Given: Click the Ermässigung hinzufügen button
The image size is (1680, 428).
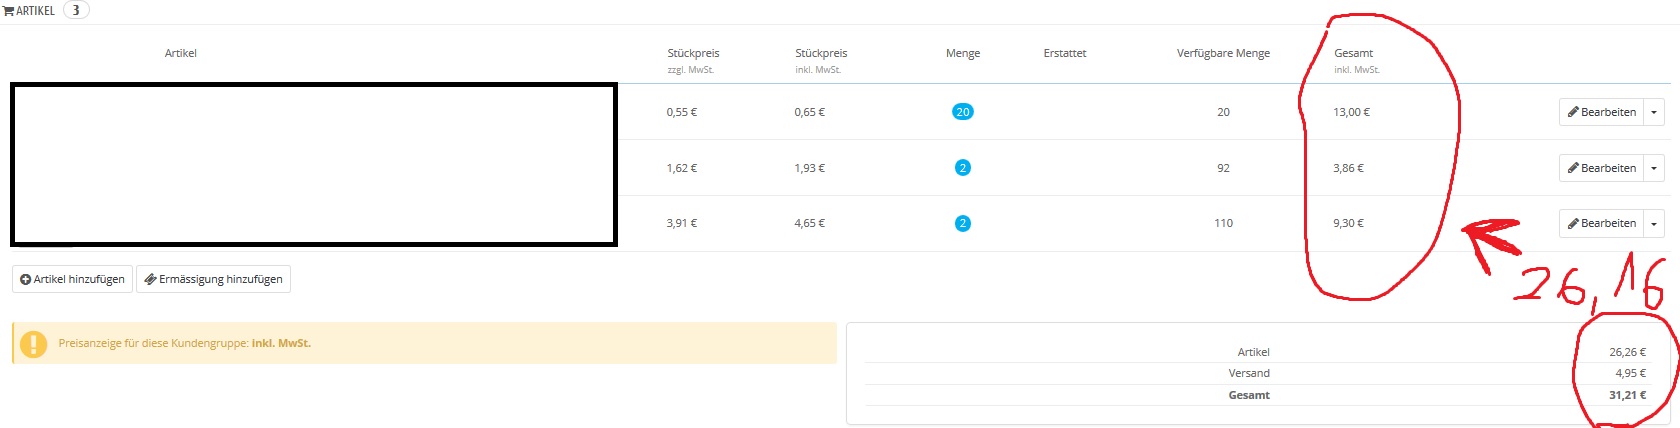Looking at the screenshot, I should point(213,280).
